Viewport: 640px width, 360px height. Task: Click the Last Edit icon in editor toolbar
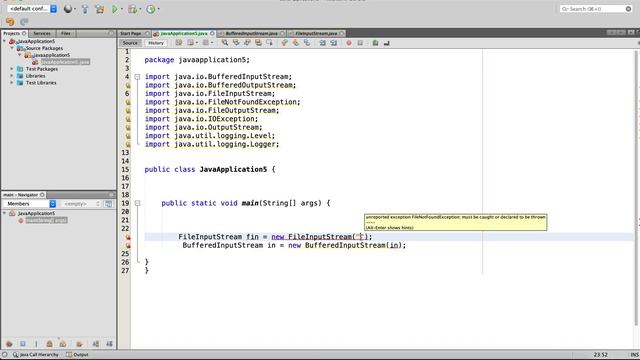click(x=179, y=43)
